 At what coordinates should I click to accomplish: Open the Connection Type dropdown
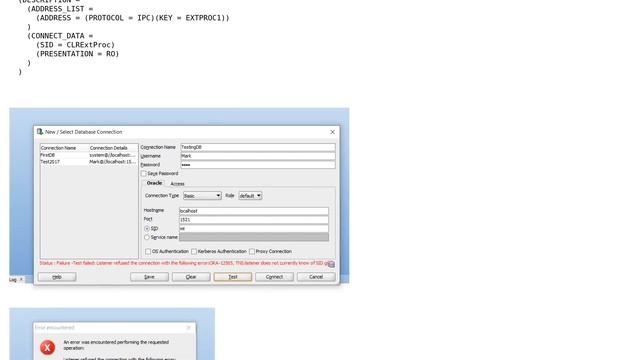click(202, 196)
